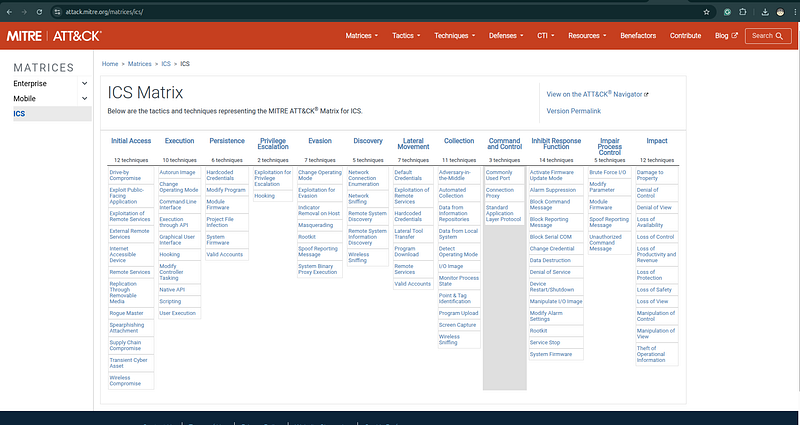
Task: Open the Collection tactic header
Action: pos(459,141)
